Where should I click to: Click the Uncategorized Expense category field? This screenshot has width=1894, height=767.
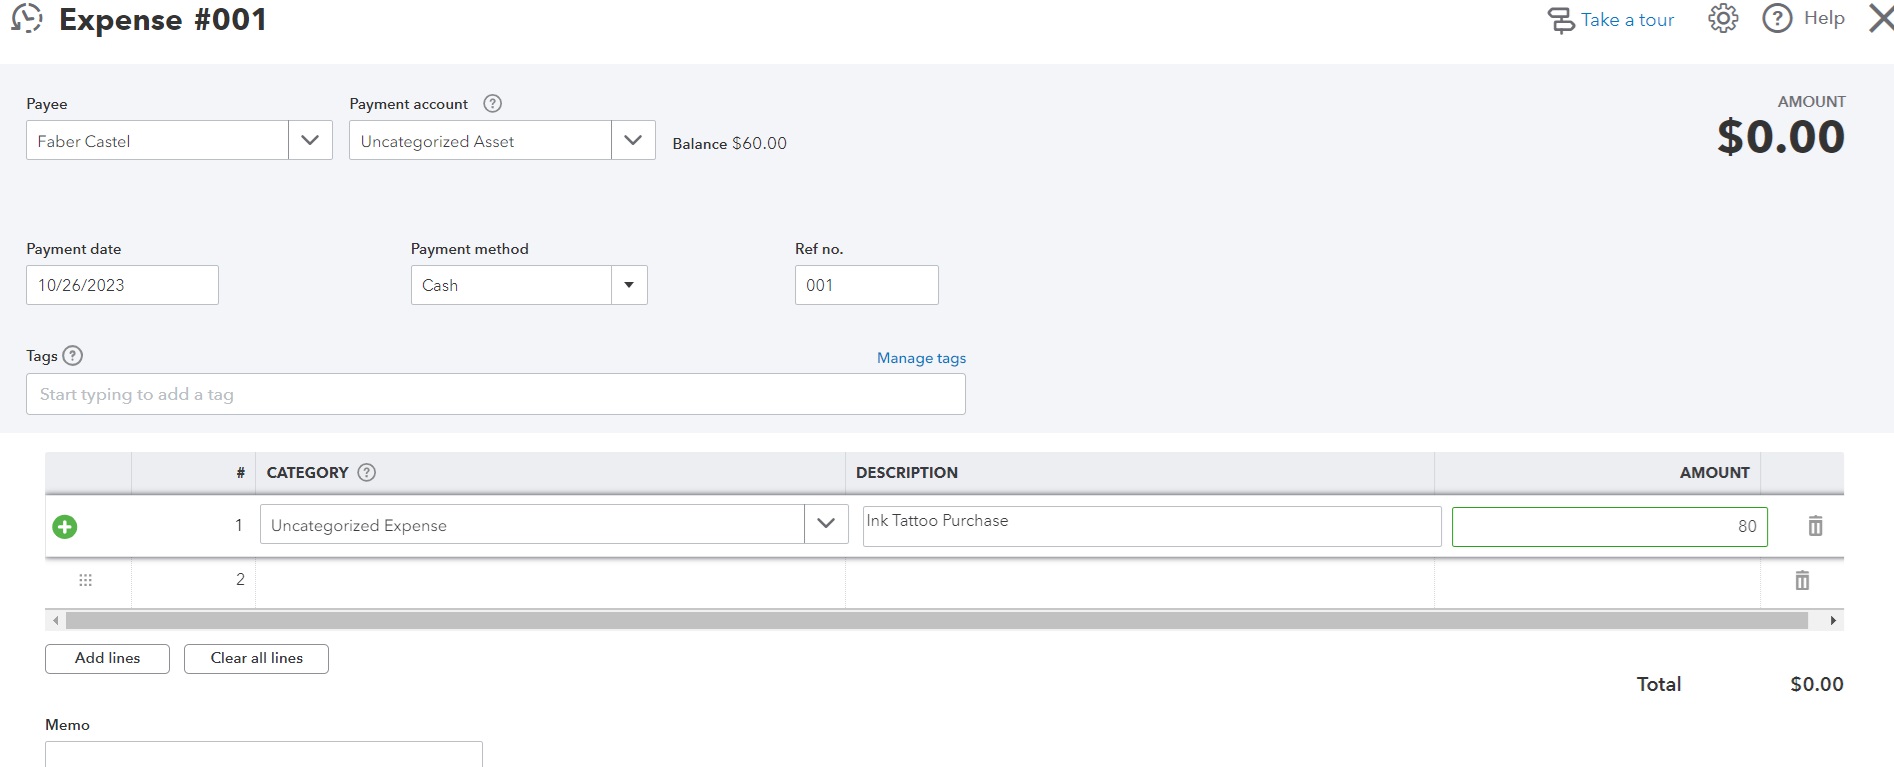pos(532,524)
